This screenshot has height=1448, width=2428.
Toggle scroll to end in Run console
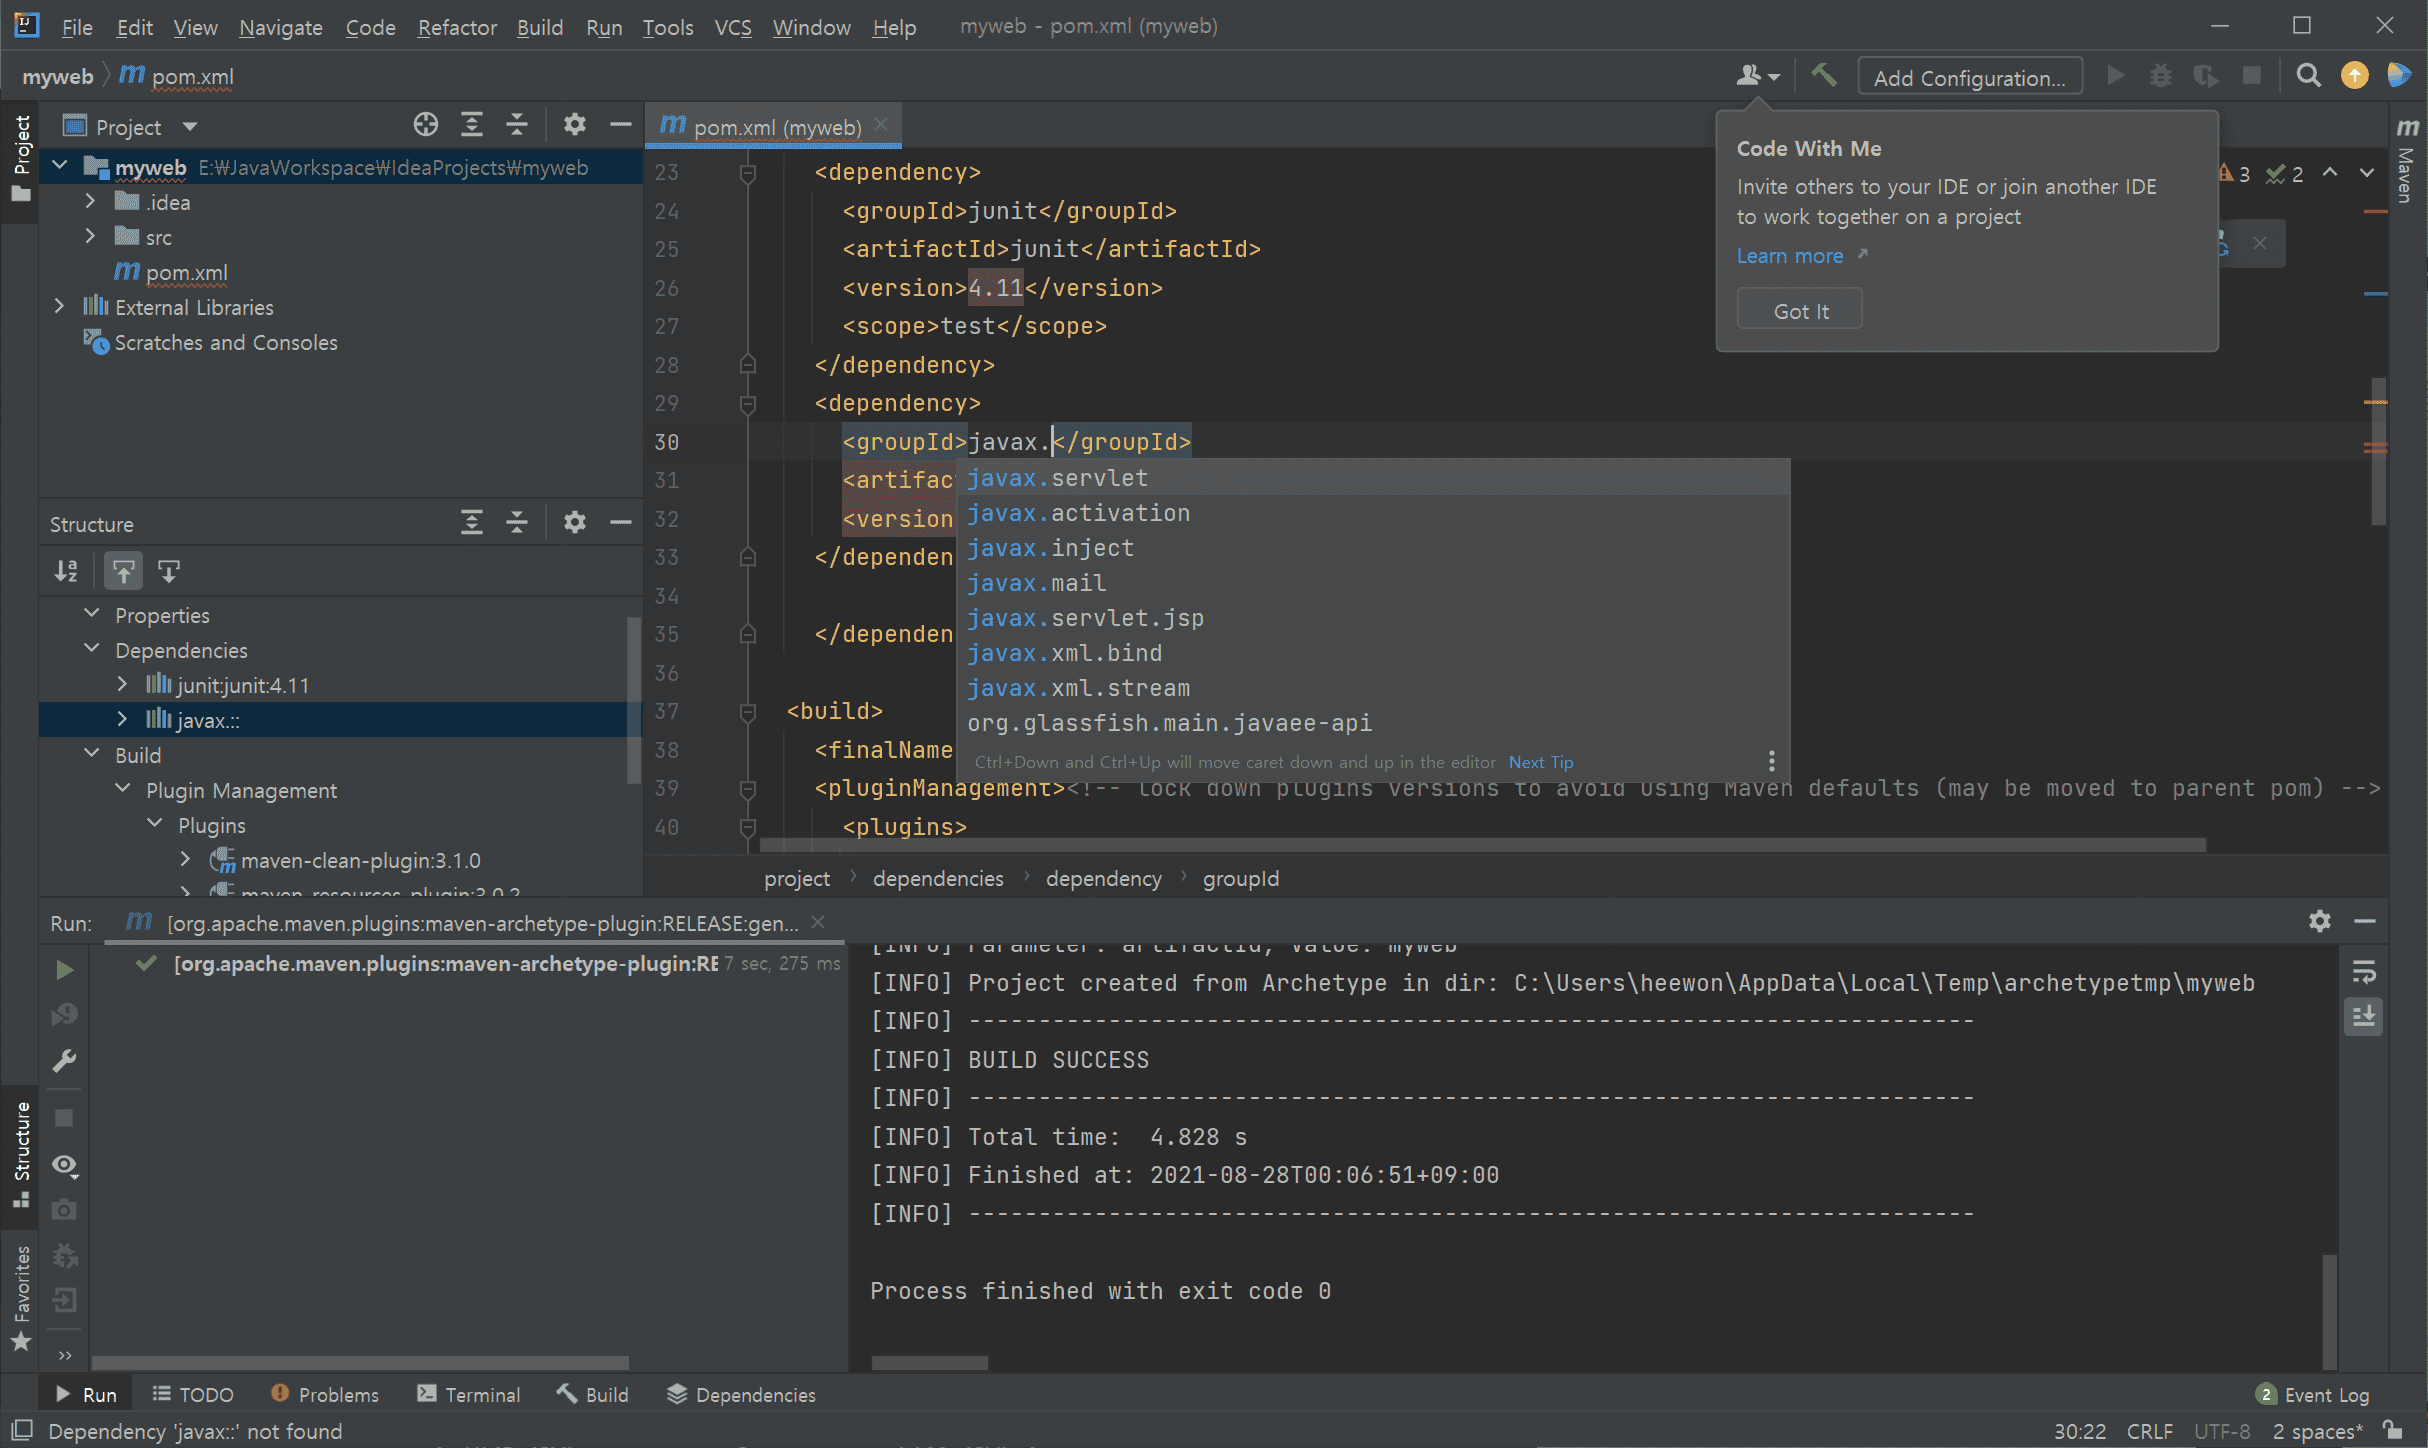pos(2364,1017)
